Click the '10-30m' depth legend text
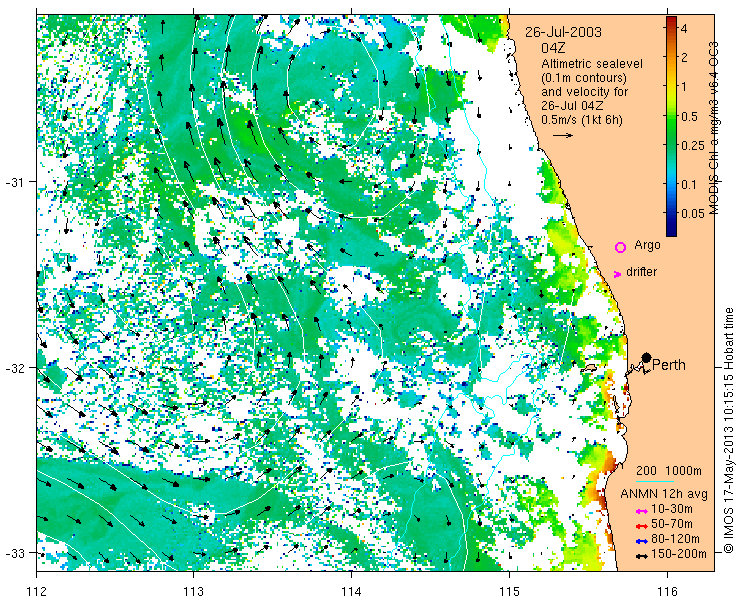The width and height of the screenshot is (740, 600). click(672, 509)
